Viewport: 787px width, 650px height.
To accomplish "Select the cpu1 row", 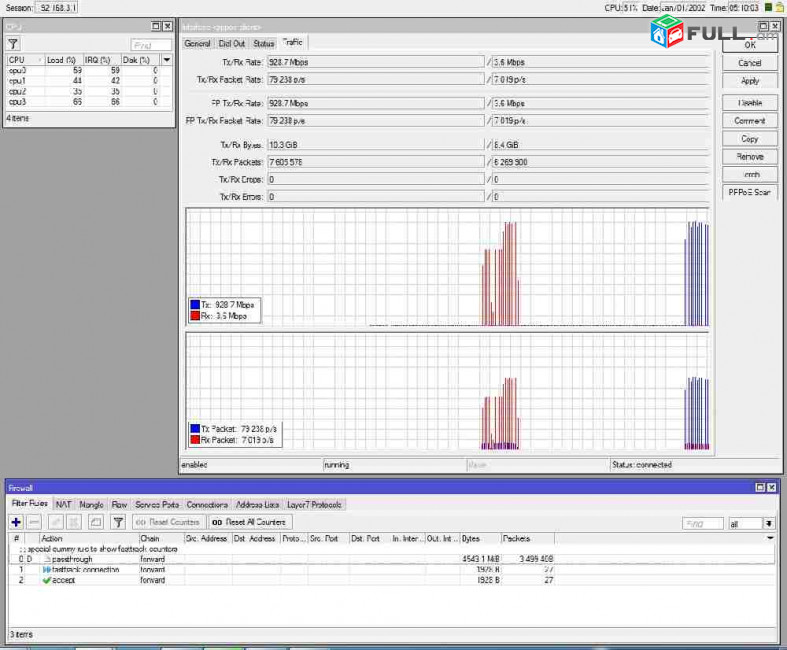I will (x=89, y=81).
